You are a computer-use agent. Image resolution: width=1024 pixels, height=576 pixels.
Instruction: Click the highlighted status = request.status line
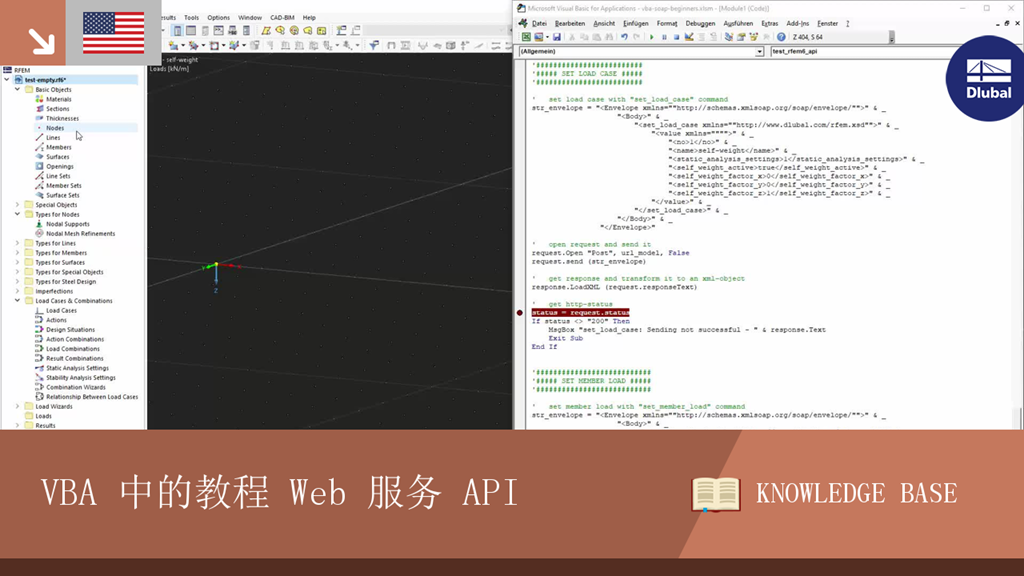[x=580, y=313]
